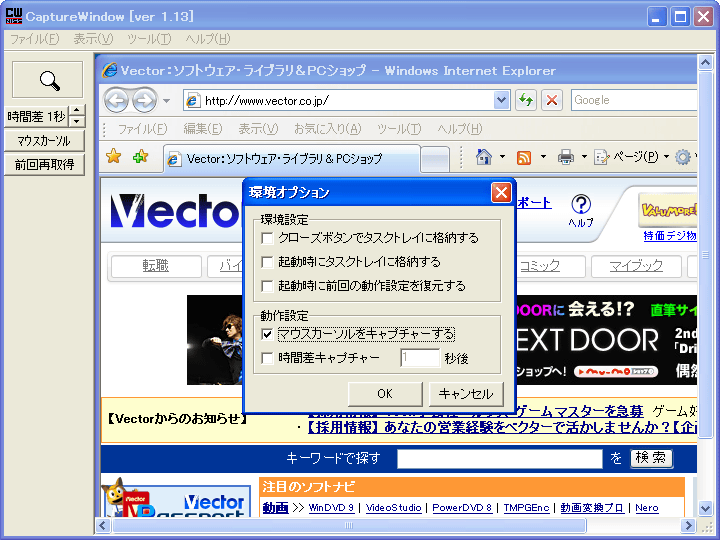Click the IE Home icon
Viewport: 720px width, 540px height.
(x=484, y=157)
